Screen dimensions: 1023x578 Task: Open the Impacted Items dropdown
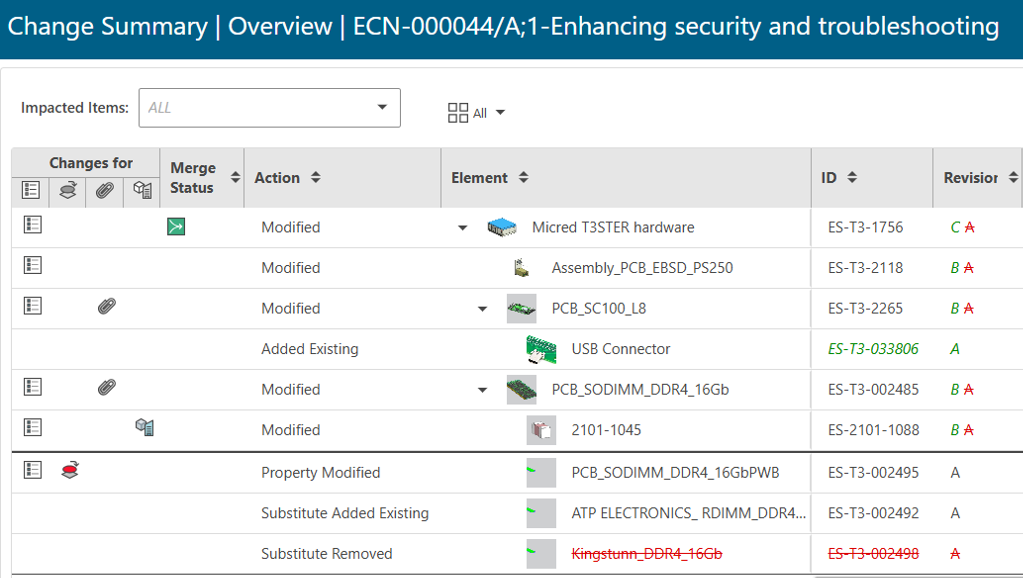[x=382, y=108]
